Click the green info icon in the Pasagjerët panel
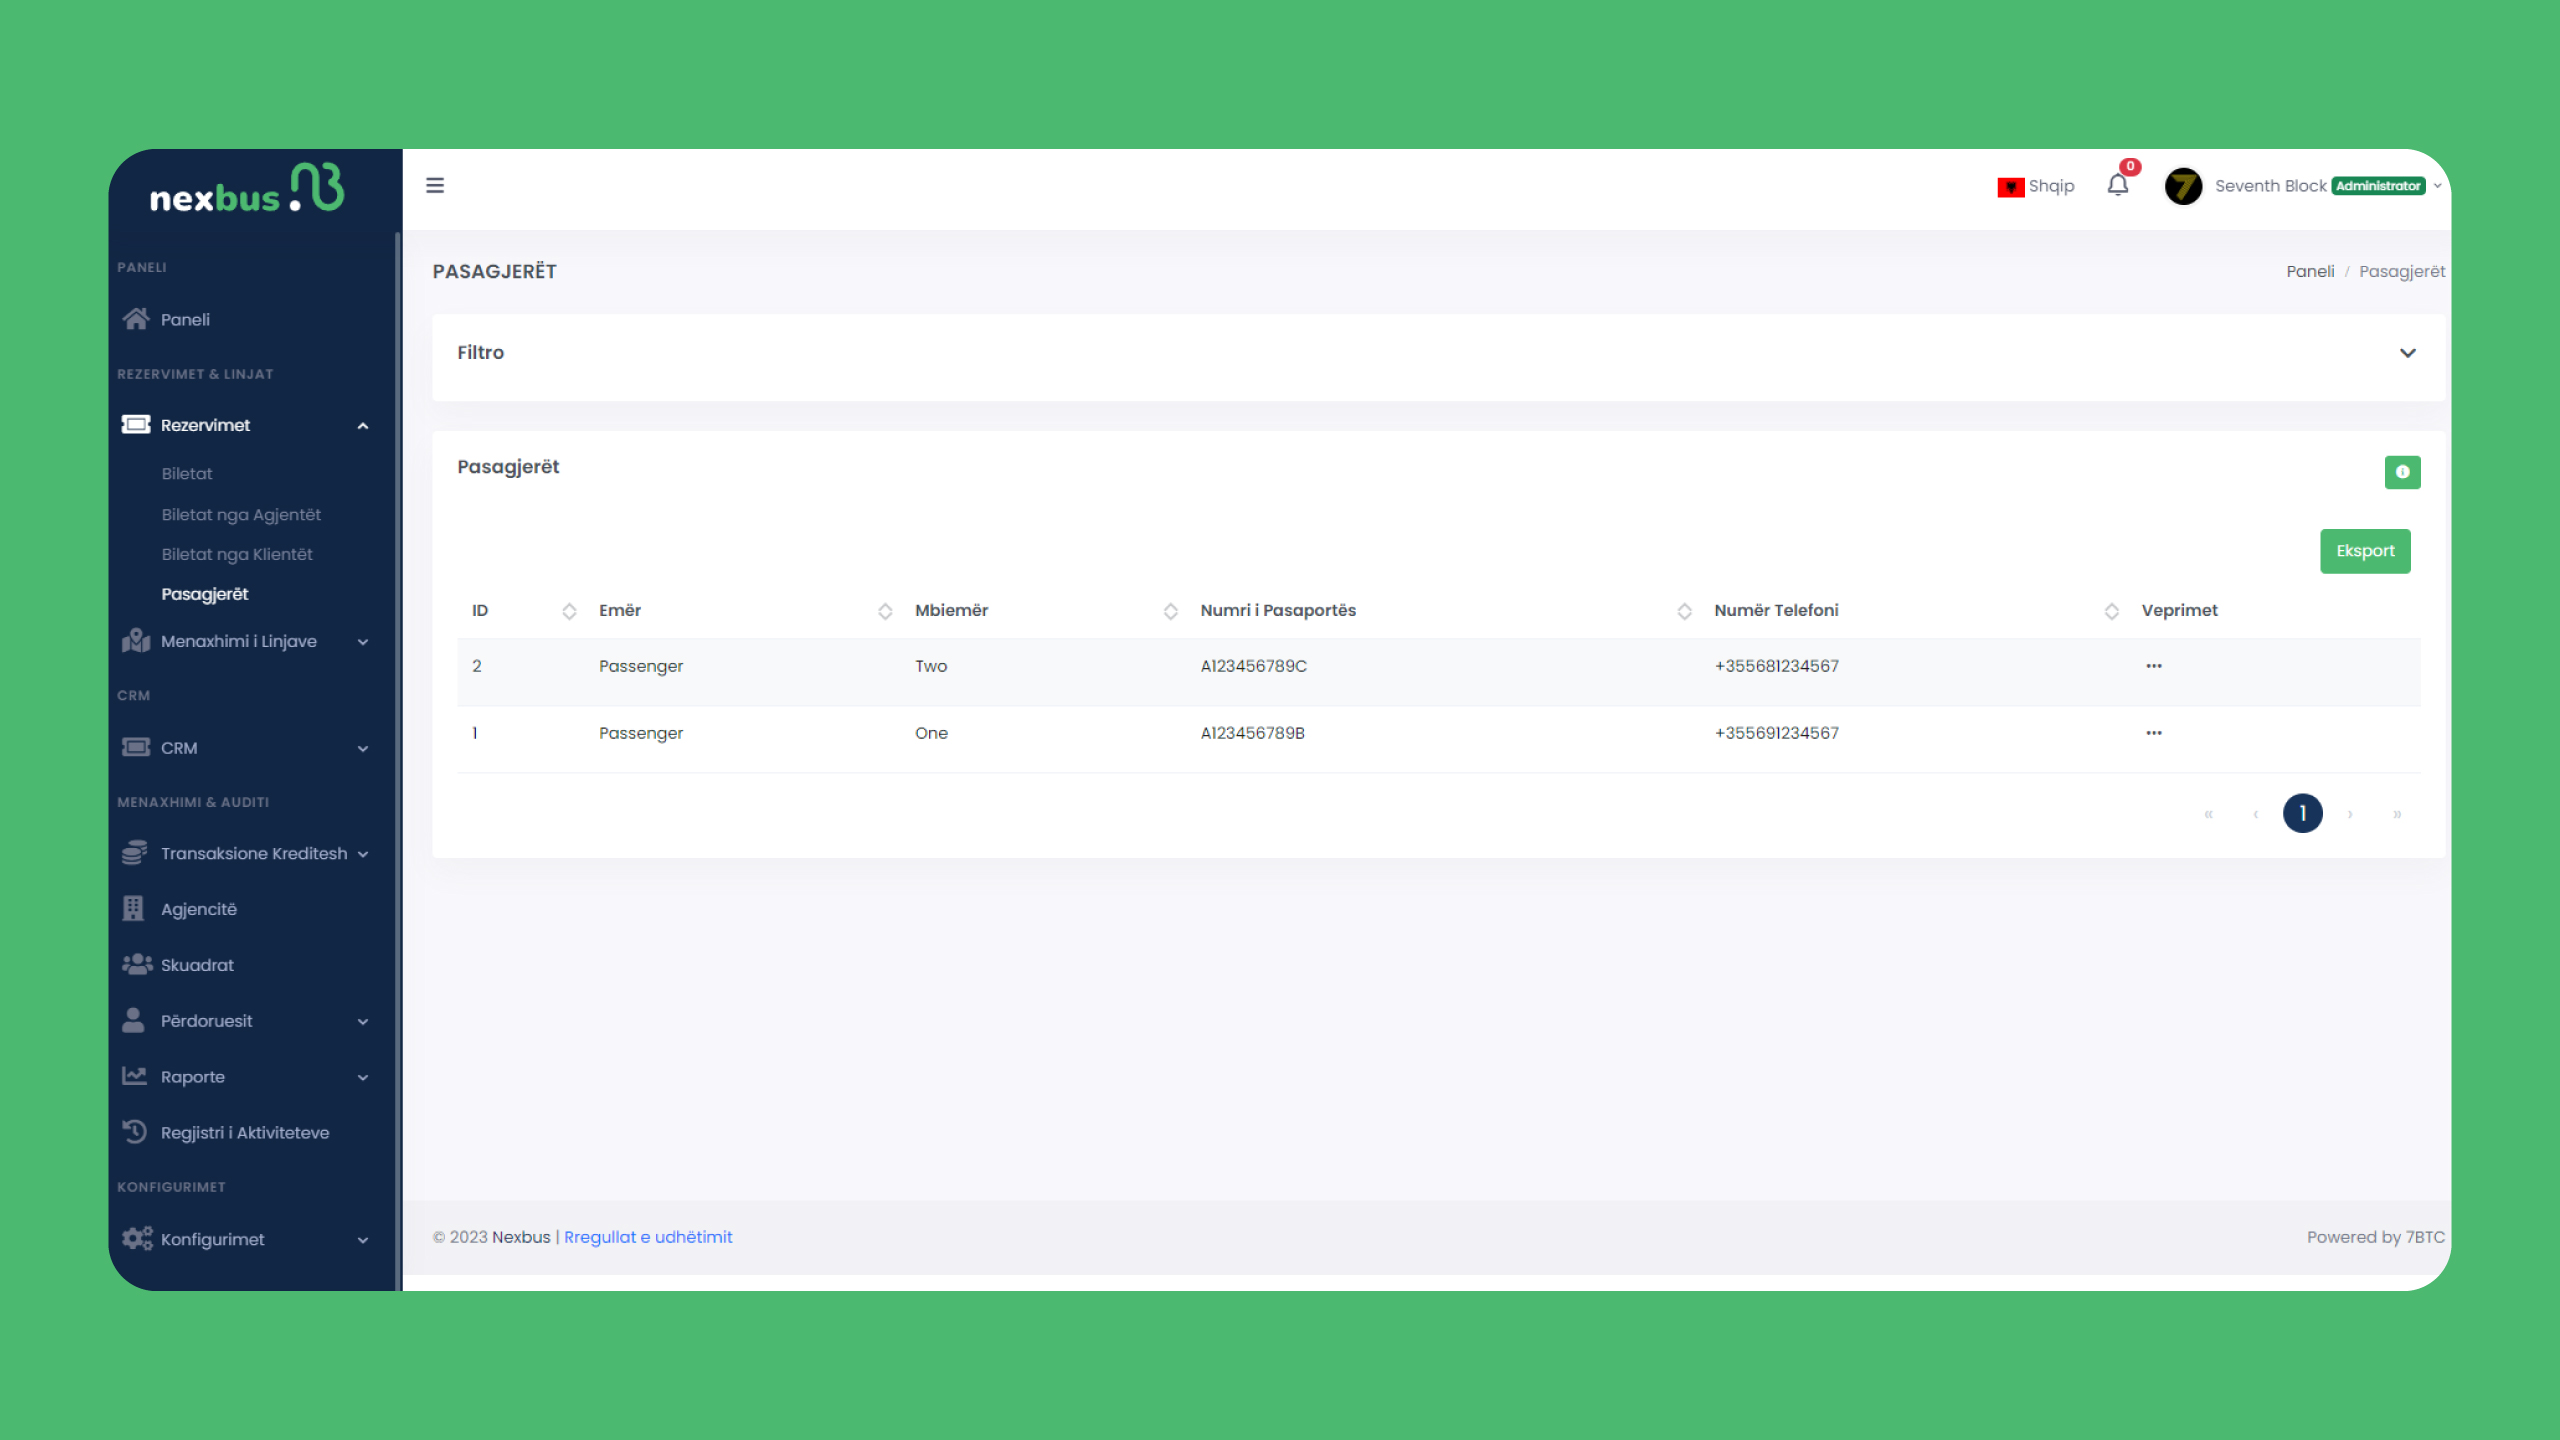Viewport: 2560px width, 1440px height. 2402,472
